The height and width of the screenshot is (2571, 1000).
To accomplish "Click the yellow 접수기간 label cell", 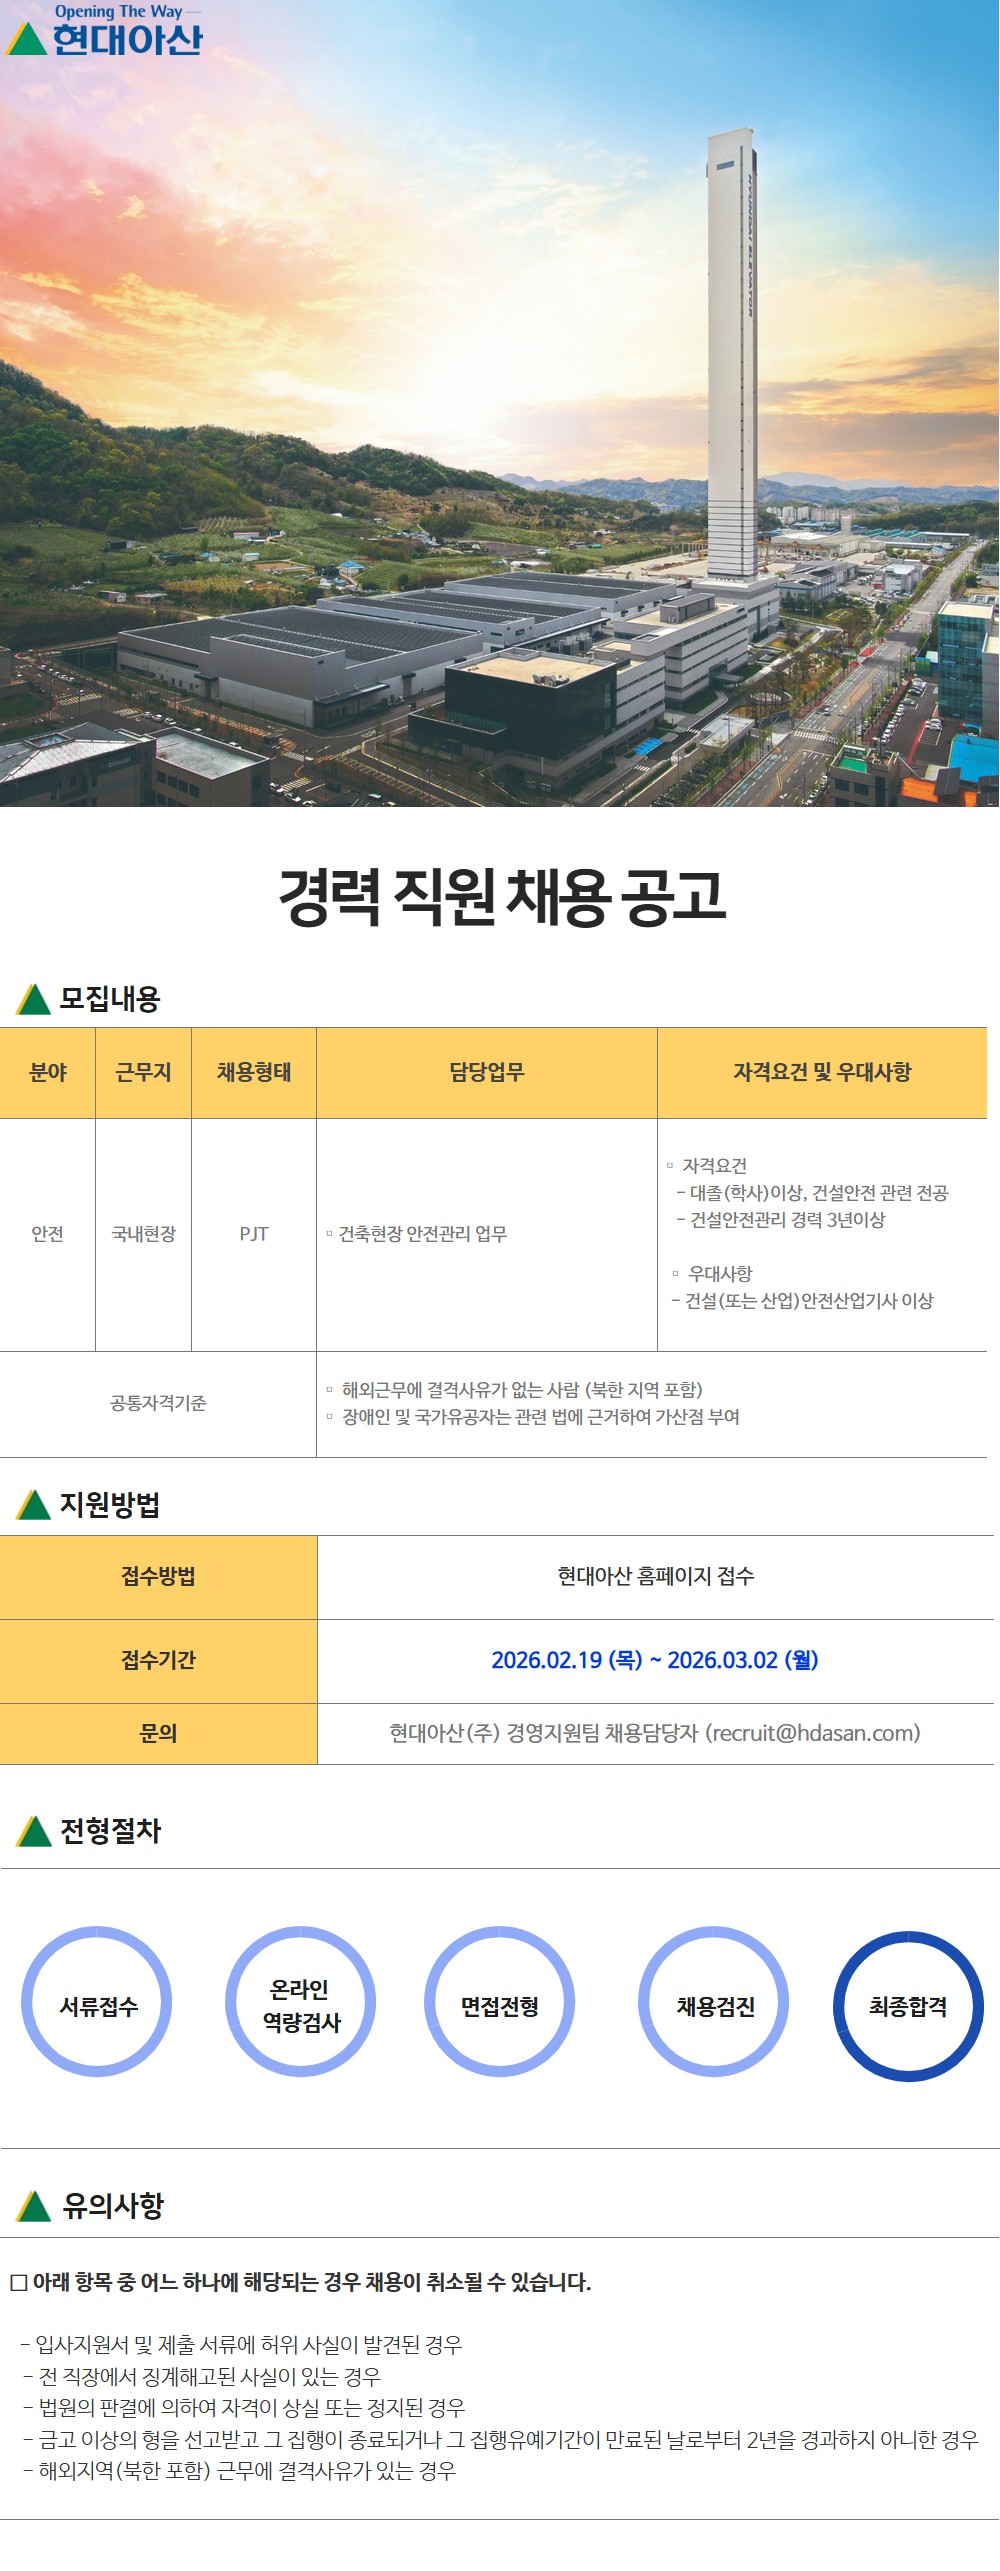I will point(158,1660).
